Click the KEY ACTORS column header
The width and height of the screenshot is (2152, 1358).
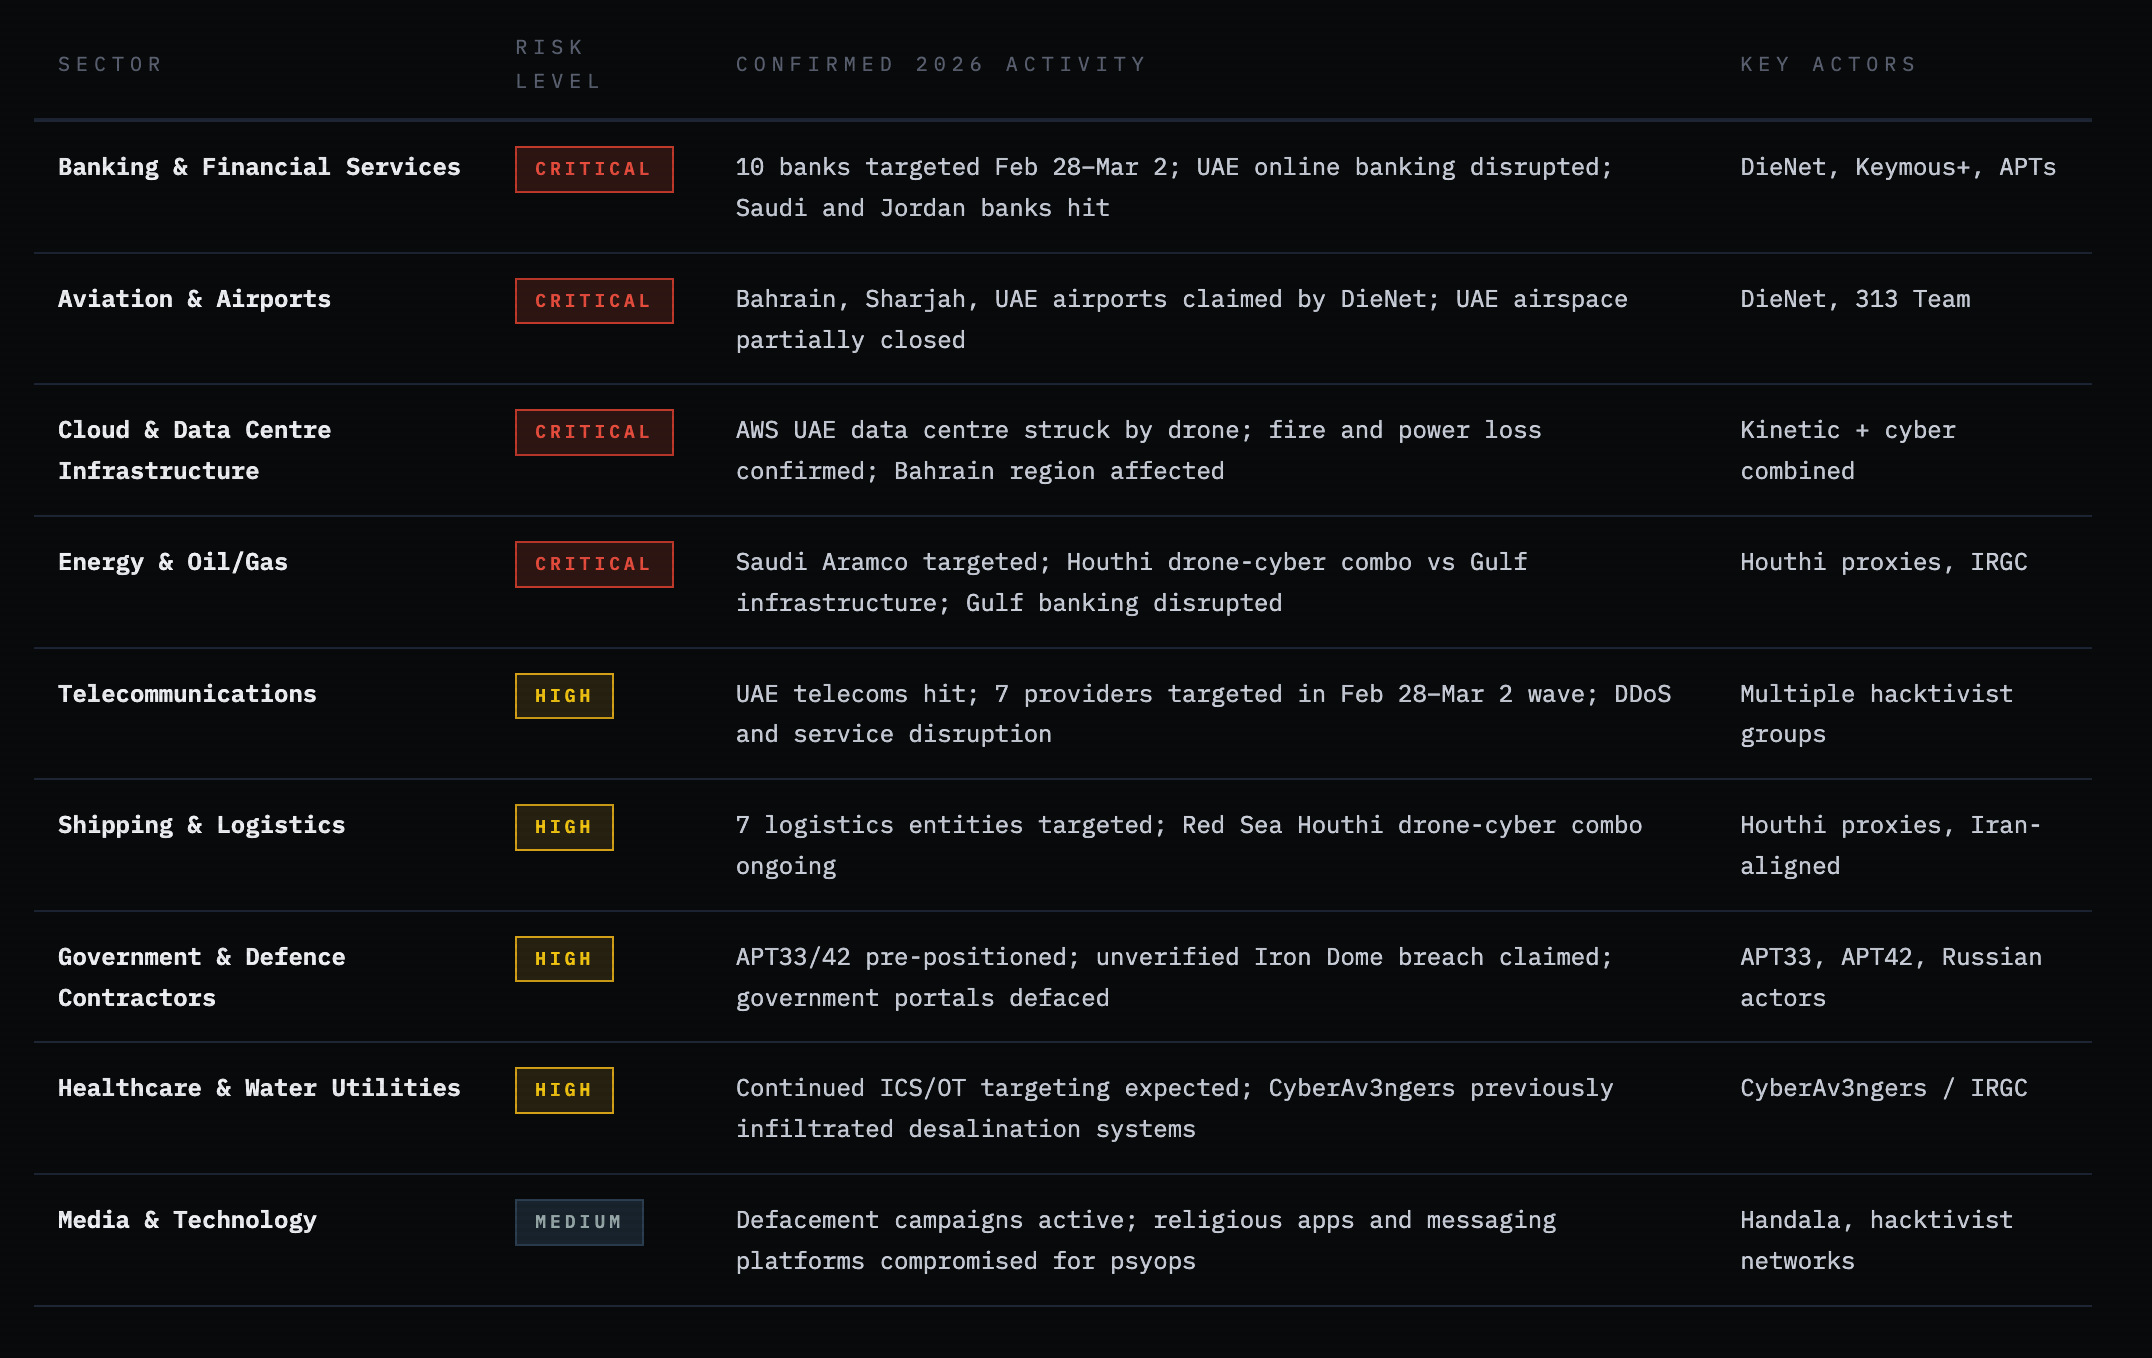pyautogui.click(x=1828, y=64)
